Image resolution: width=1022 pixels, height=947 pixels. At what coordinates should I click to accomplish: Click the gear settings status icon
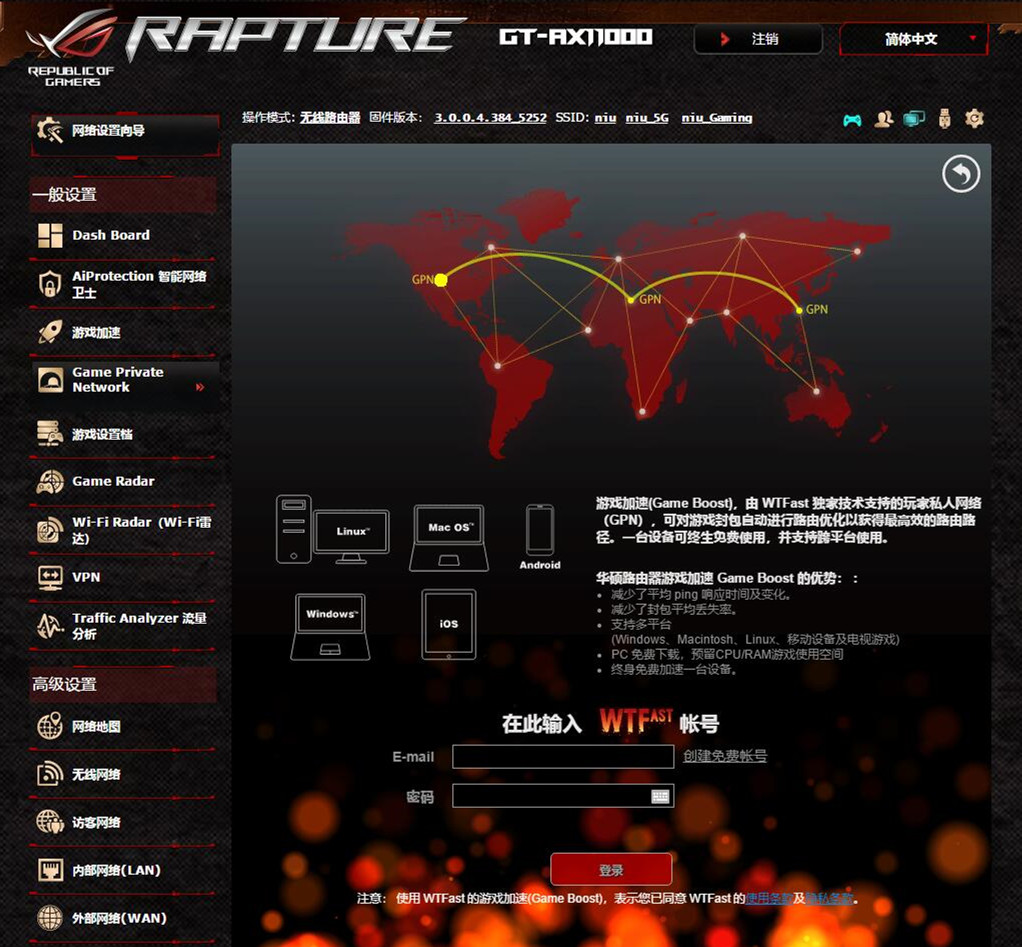(x=974, y=119)
